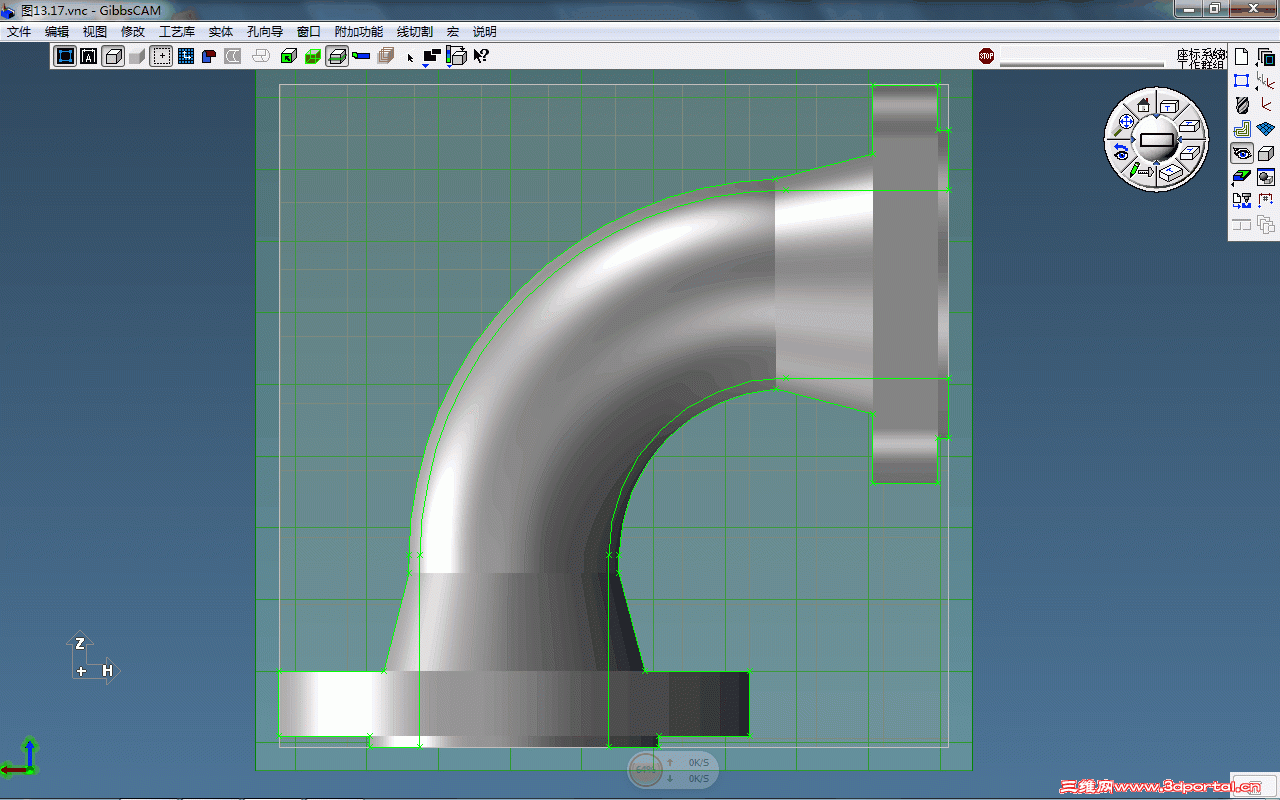Open the 线切割 menu
Screen dimensions: 1280x800
coord(415,32)
